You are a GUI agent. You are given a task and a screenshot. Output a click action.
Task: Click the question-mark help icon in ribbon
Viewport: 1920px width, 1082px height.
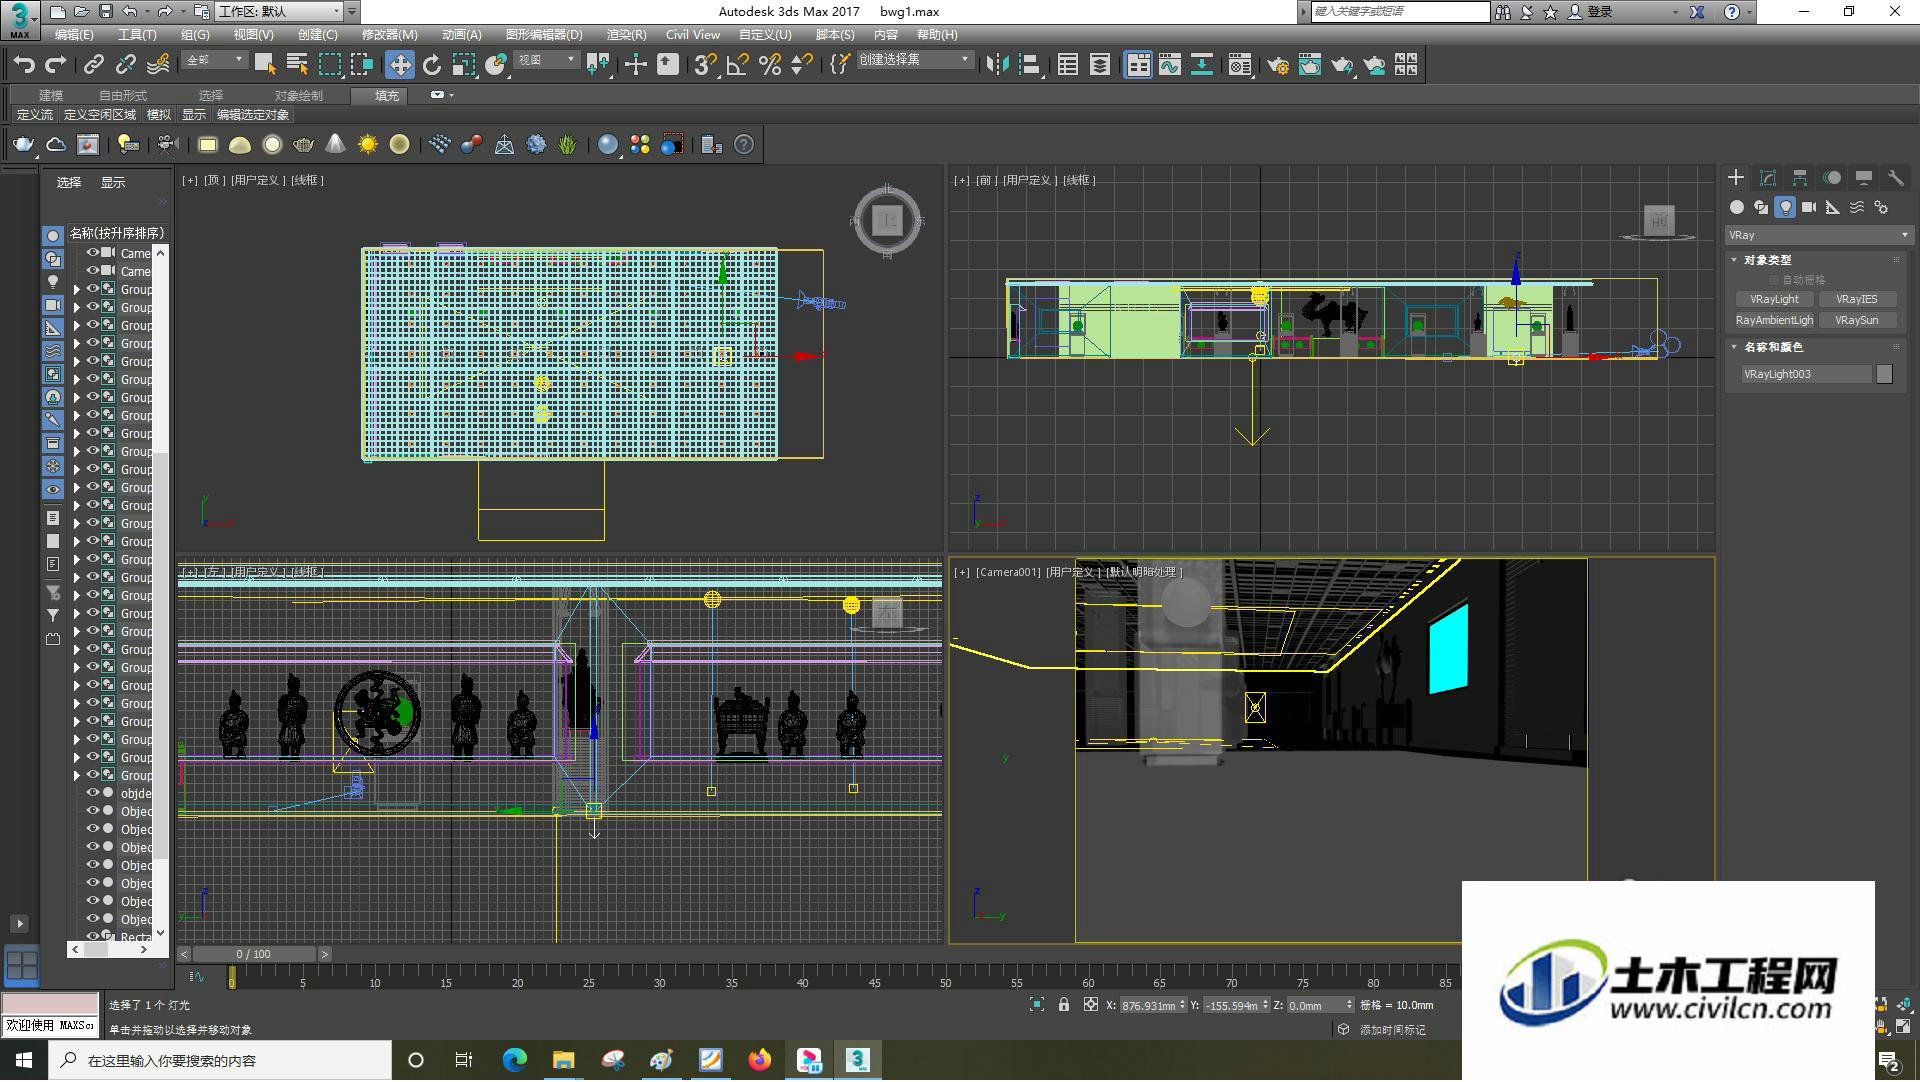(x=744, y=145)
